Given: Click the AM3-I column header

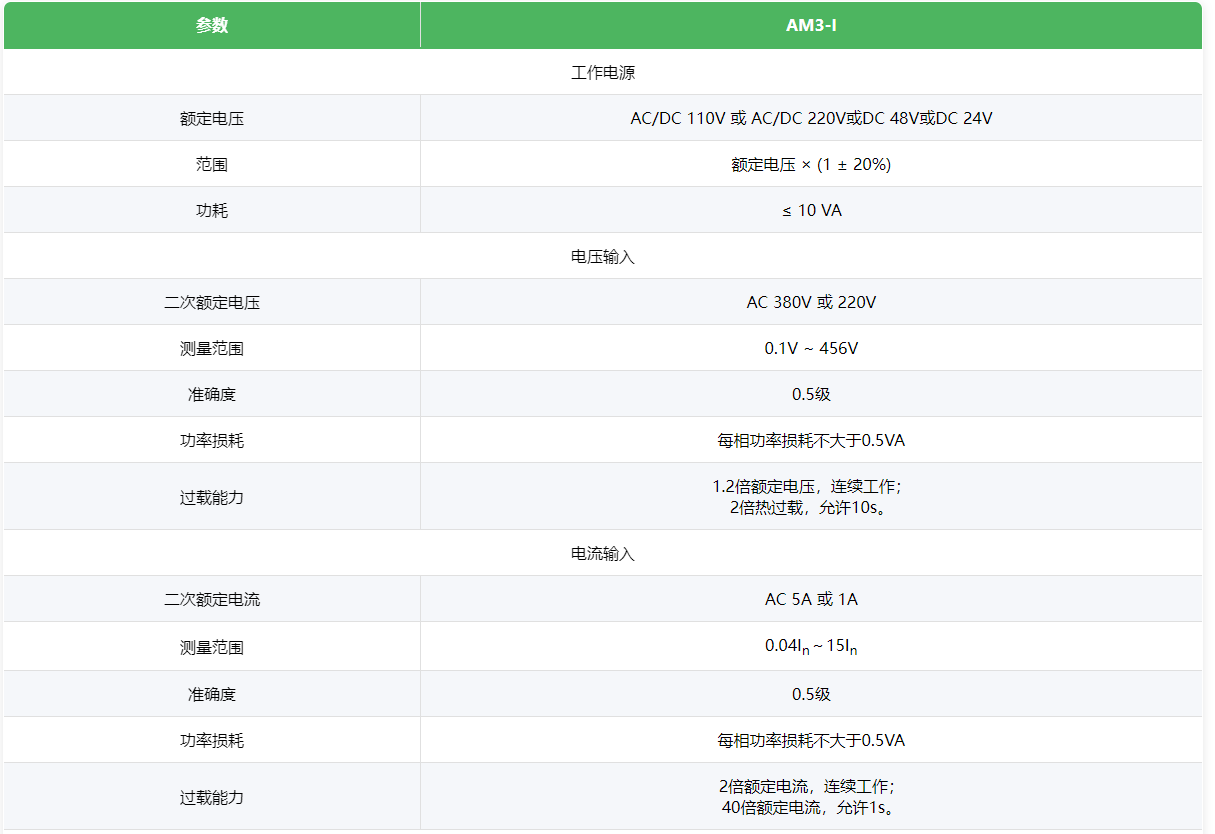Looking at the screenshot, I should (x=810, y=25).
